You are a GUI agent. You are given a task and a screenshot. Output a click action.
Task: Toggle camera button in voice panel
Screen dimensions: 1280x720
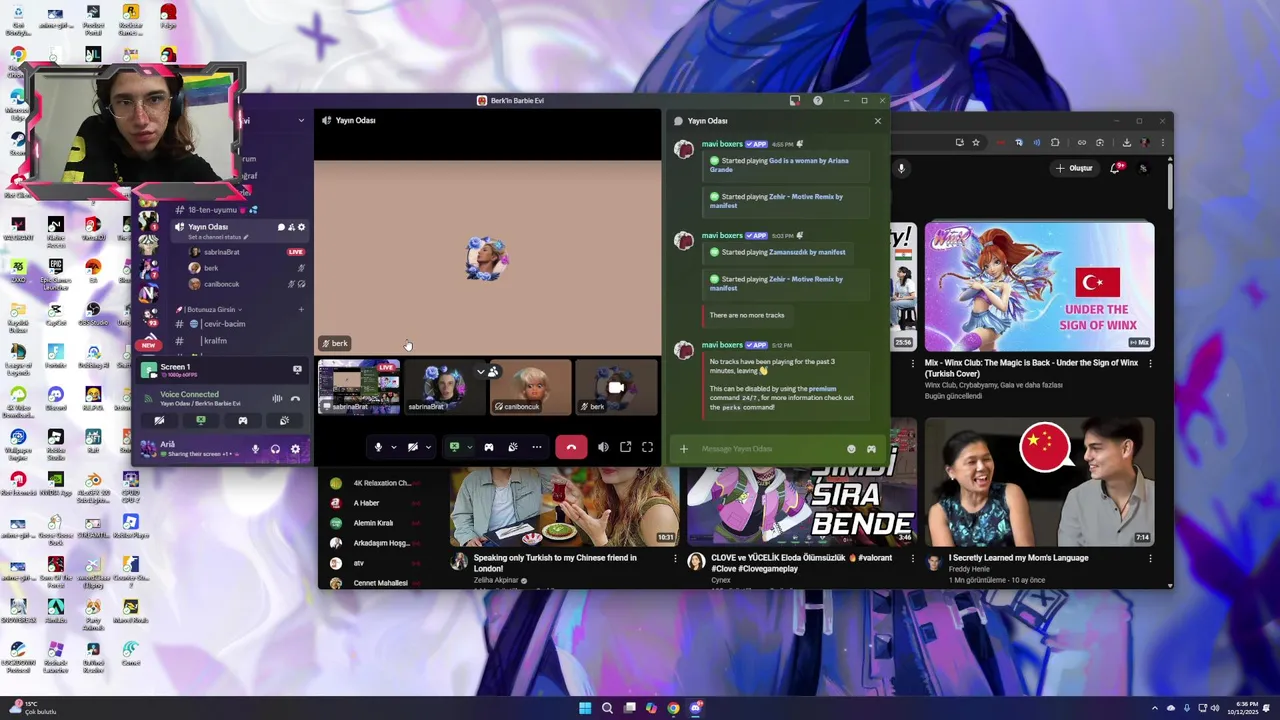(159, 421)
